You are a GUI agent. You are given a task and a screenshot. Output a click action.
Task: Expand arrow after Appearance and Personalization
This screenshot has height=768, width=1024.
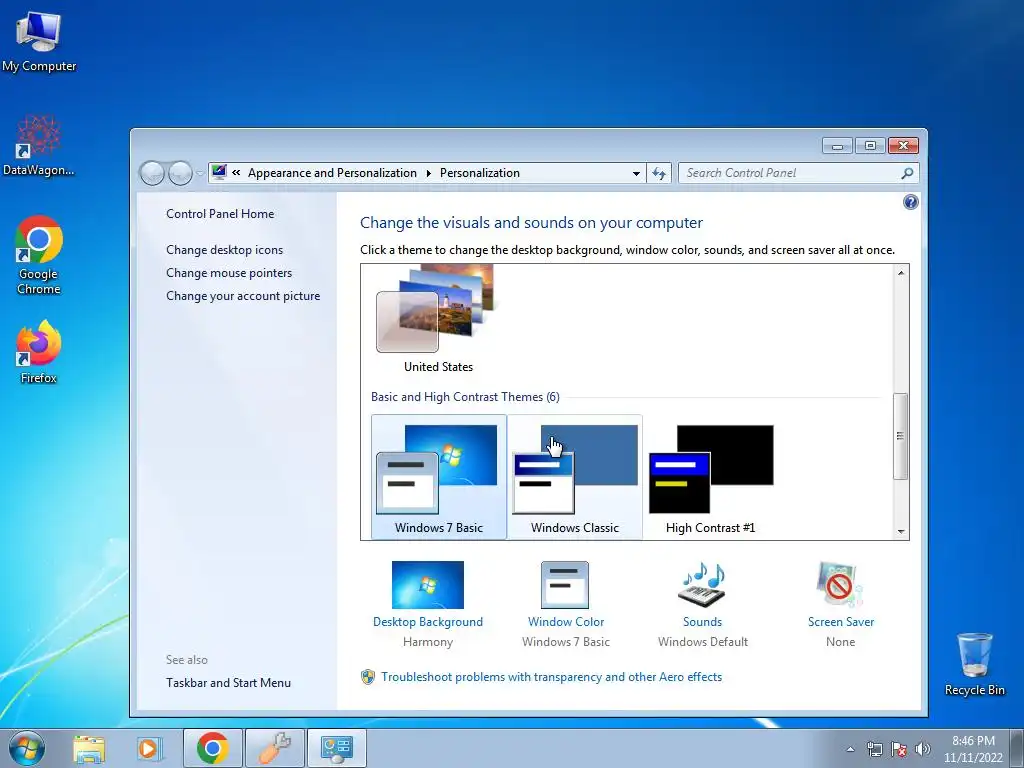click(x=428, y=173)
